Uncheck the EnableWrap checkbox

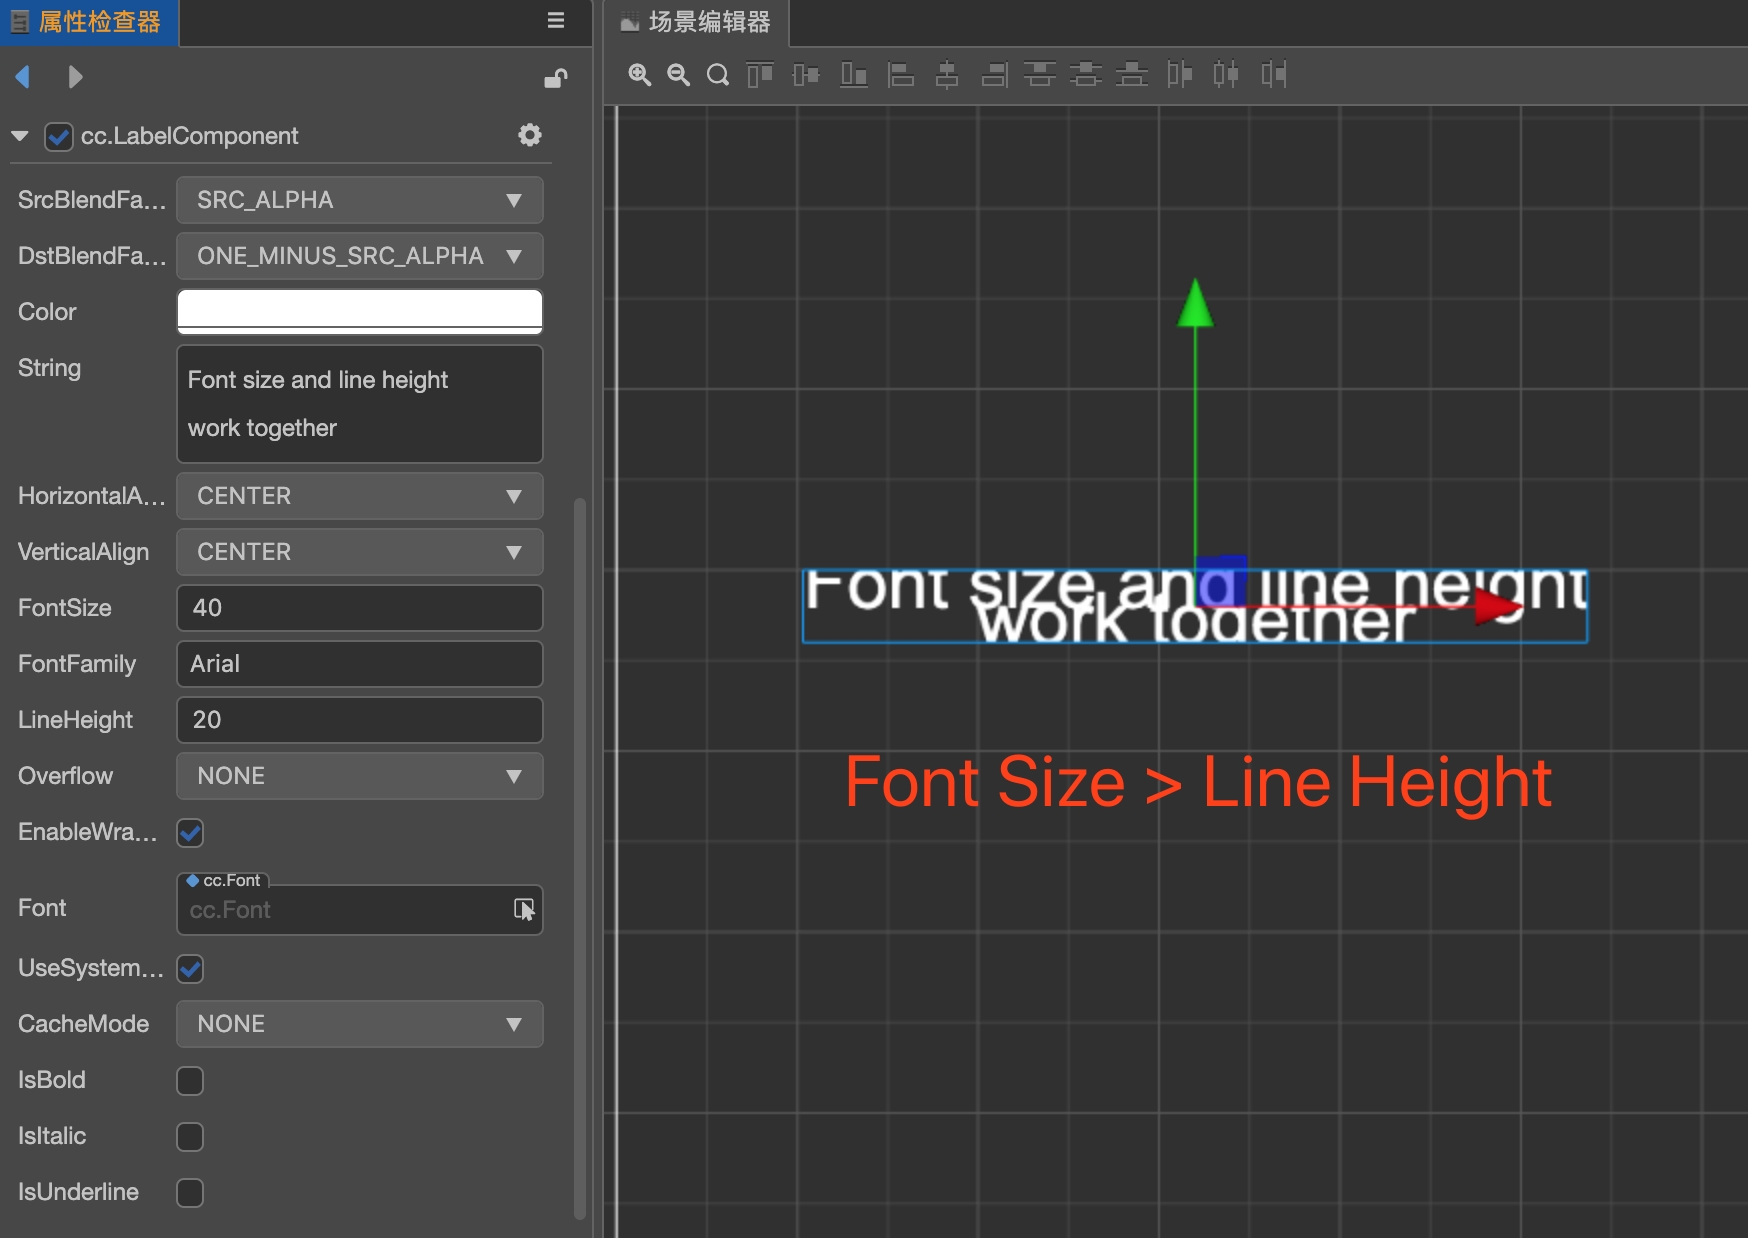[x=190, y=832]
